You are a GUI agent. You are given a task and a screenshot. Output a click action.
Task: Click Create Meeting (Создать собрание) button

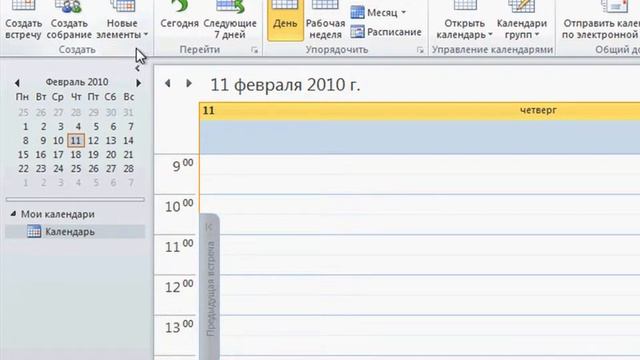pyautogui.click(x=69, y=20)
